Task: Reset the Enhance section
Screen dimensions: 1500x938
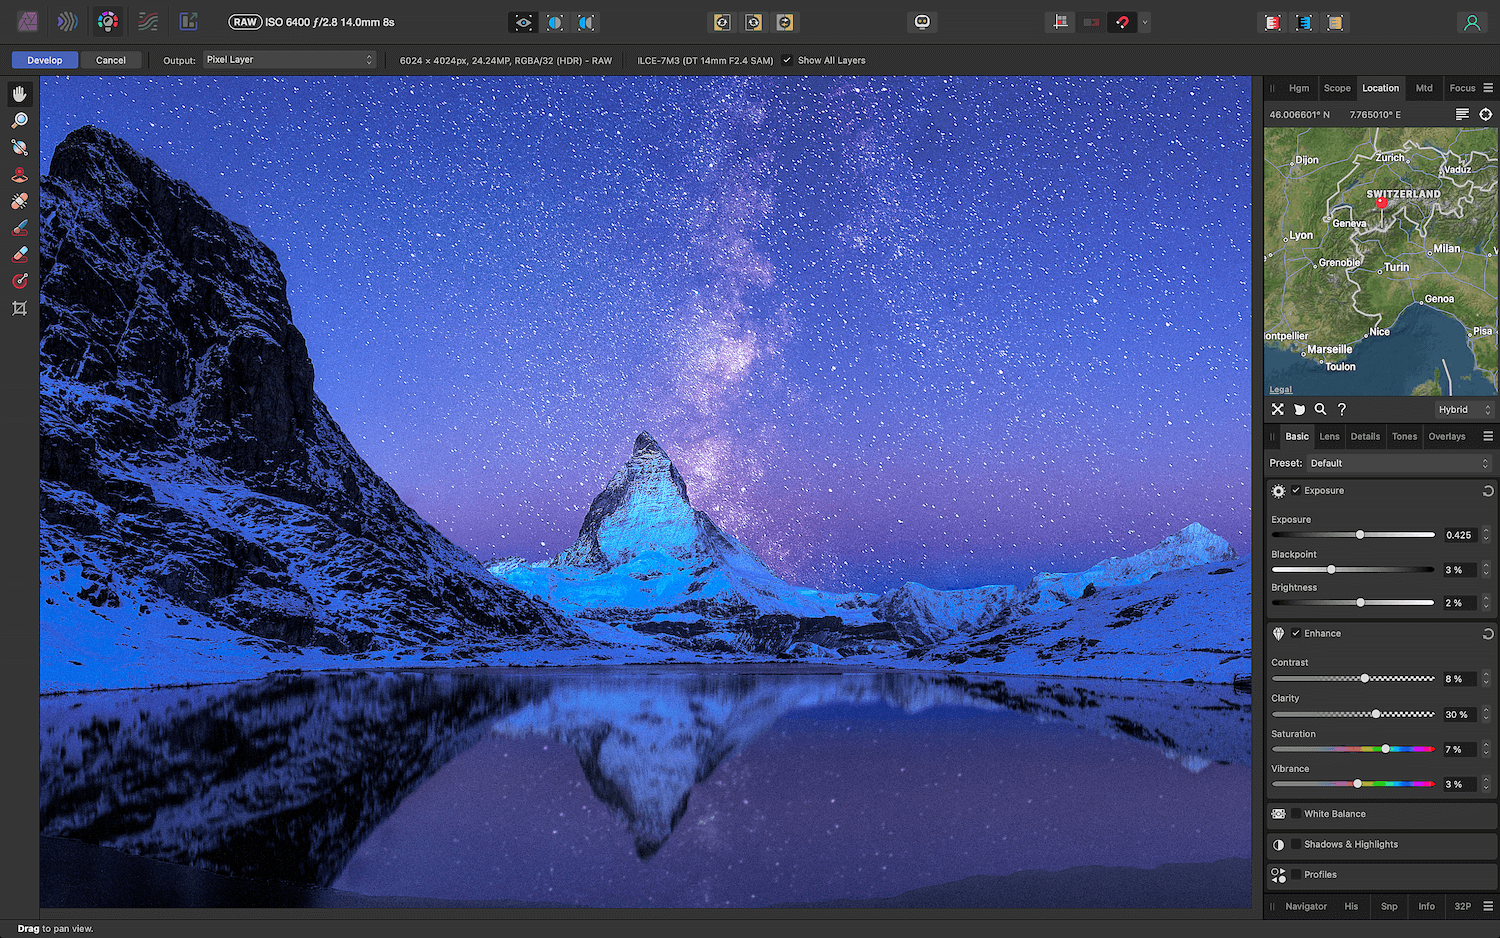Action: coord(1488,634)
